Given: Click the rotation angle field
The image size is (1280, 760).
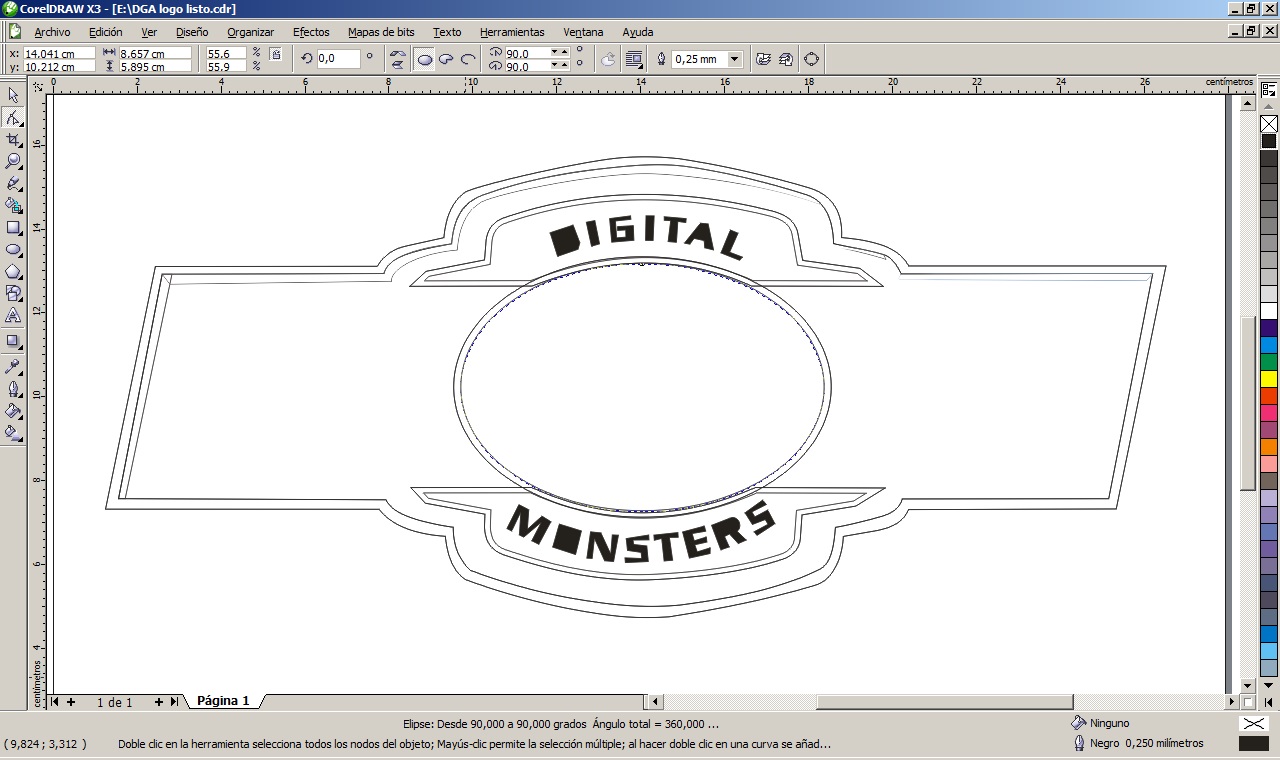Looking at the screenshot, I should coord(338,59).
